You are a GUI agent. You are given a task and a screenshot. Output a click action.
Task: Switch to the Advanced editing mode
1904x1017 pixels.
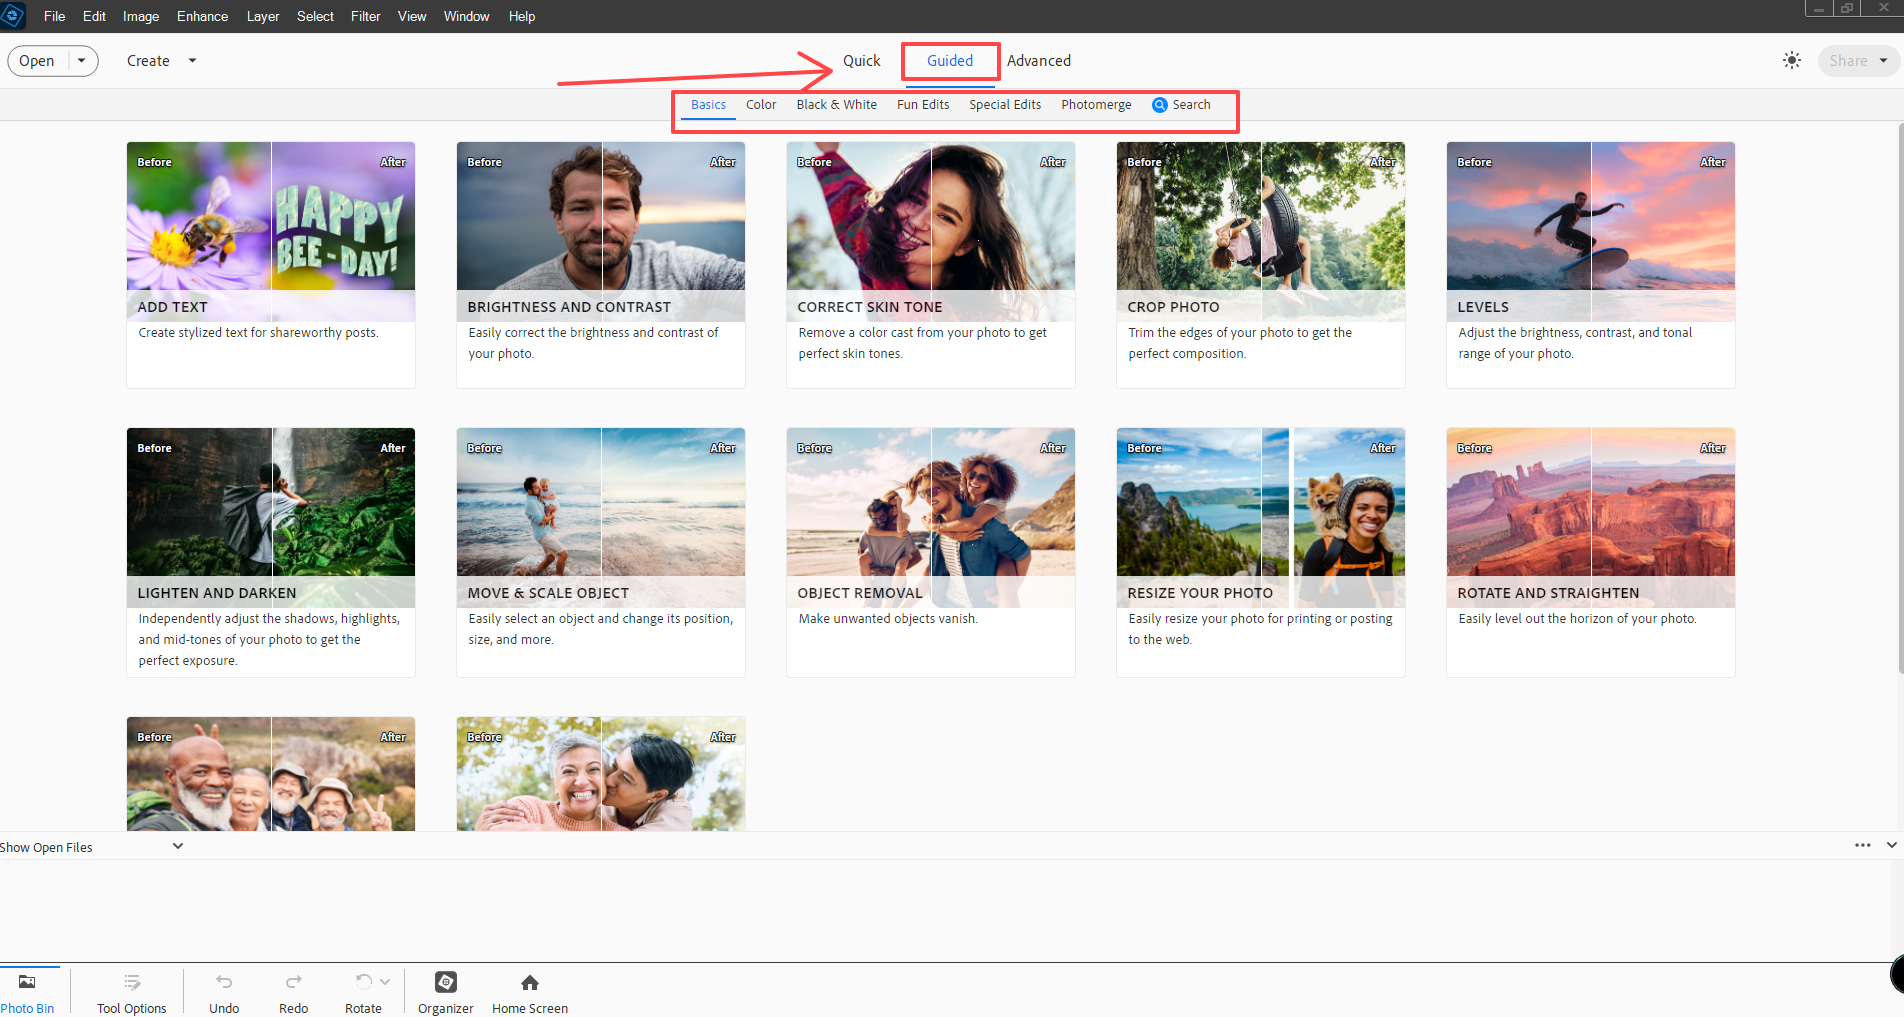pos(1039,60)
